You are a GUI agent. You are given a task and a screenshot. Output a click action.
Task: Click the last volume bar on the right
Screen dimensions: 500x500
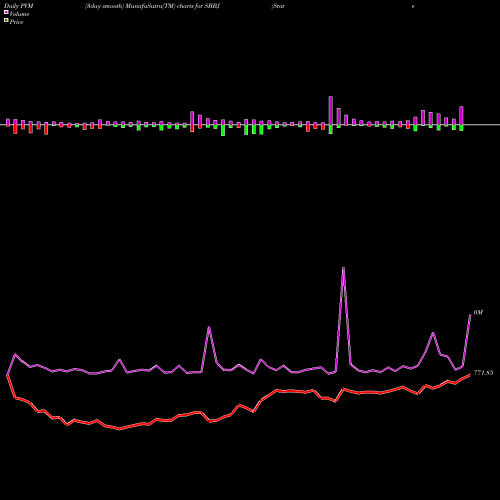pyautogui.click(x=461, y=116)
